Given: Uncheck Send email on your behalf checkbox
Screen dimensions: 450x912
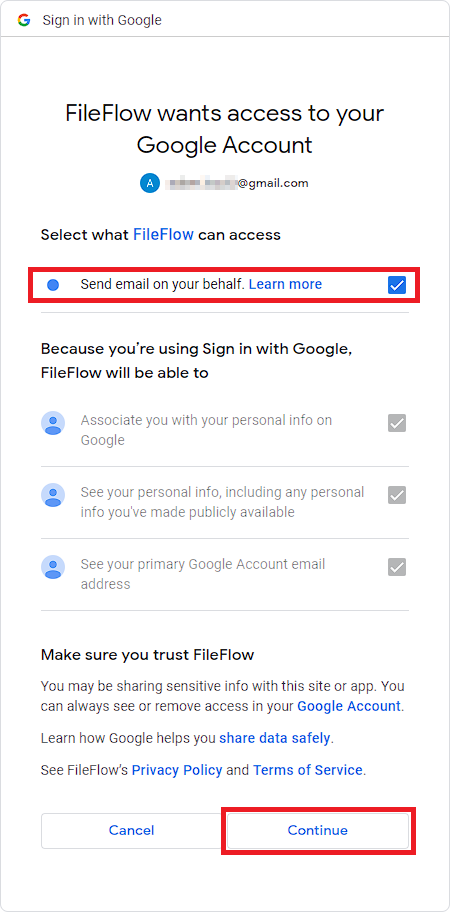Looking at the screenshot, I should pyautogui.click(x=397, y=285).
